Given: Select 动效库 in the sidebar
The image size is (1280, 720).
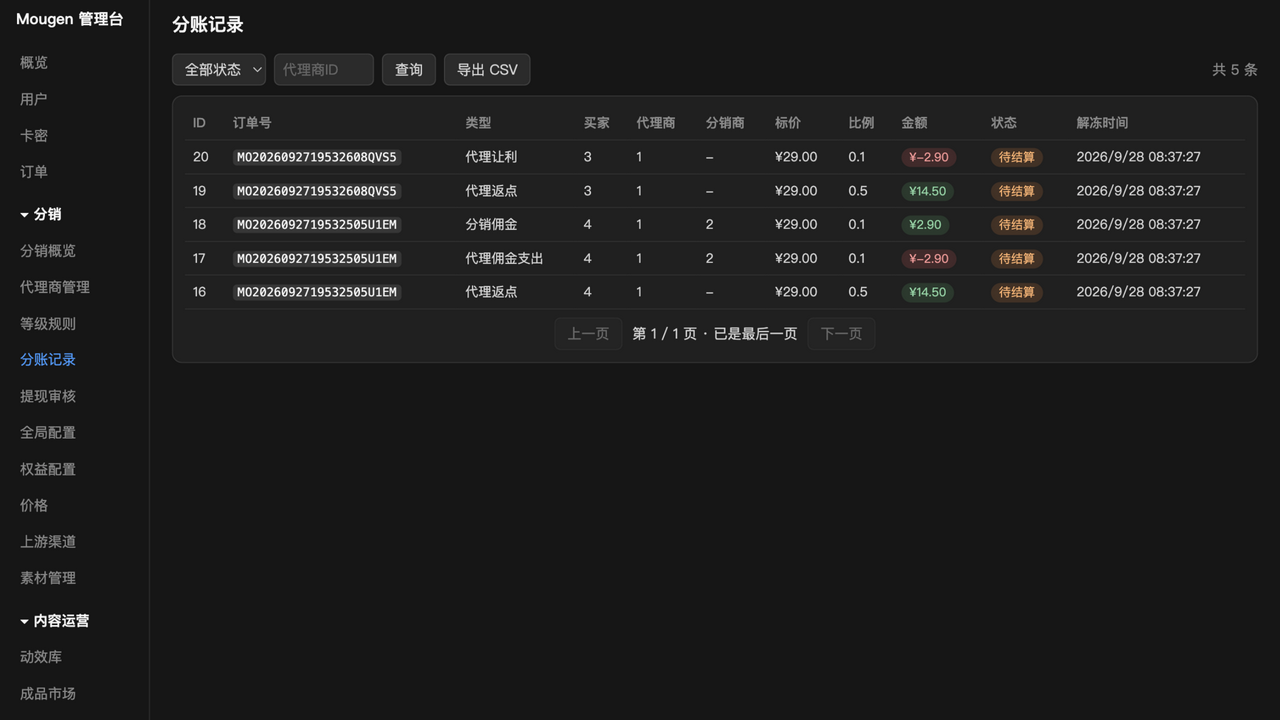Looking at the screenshot, I should [x=41, y=657].
